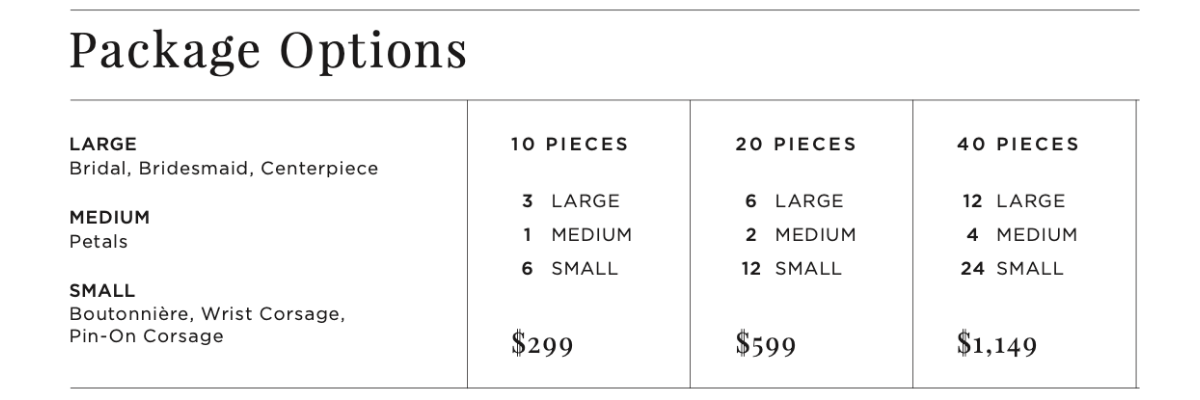
Task: Select the 10 PIECES package header
Action: point(570,144)
